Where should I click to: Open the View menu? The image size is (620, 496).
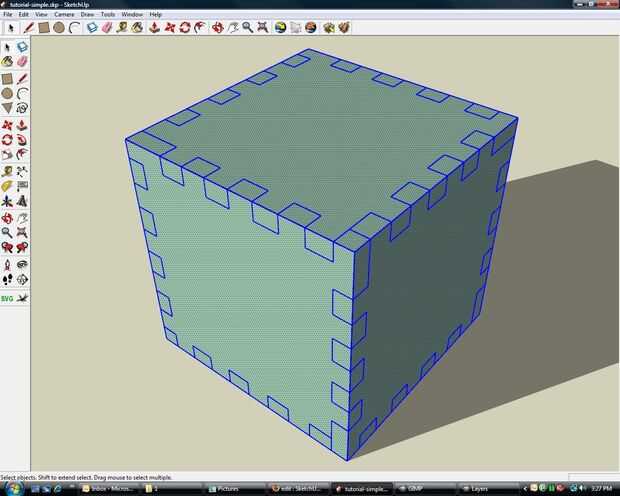click(41, 14)
